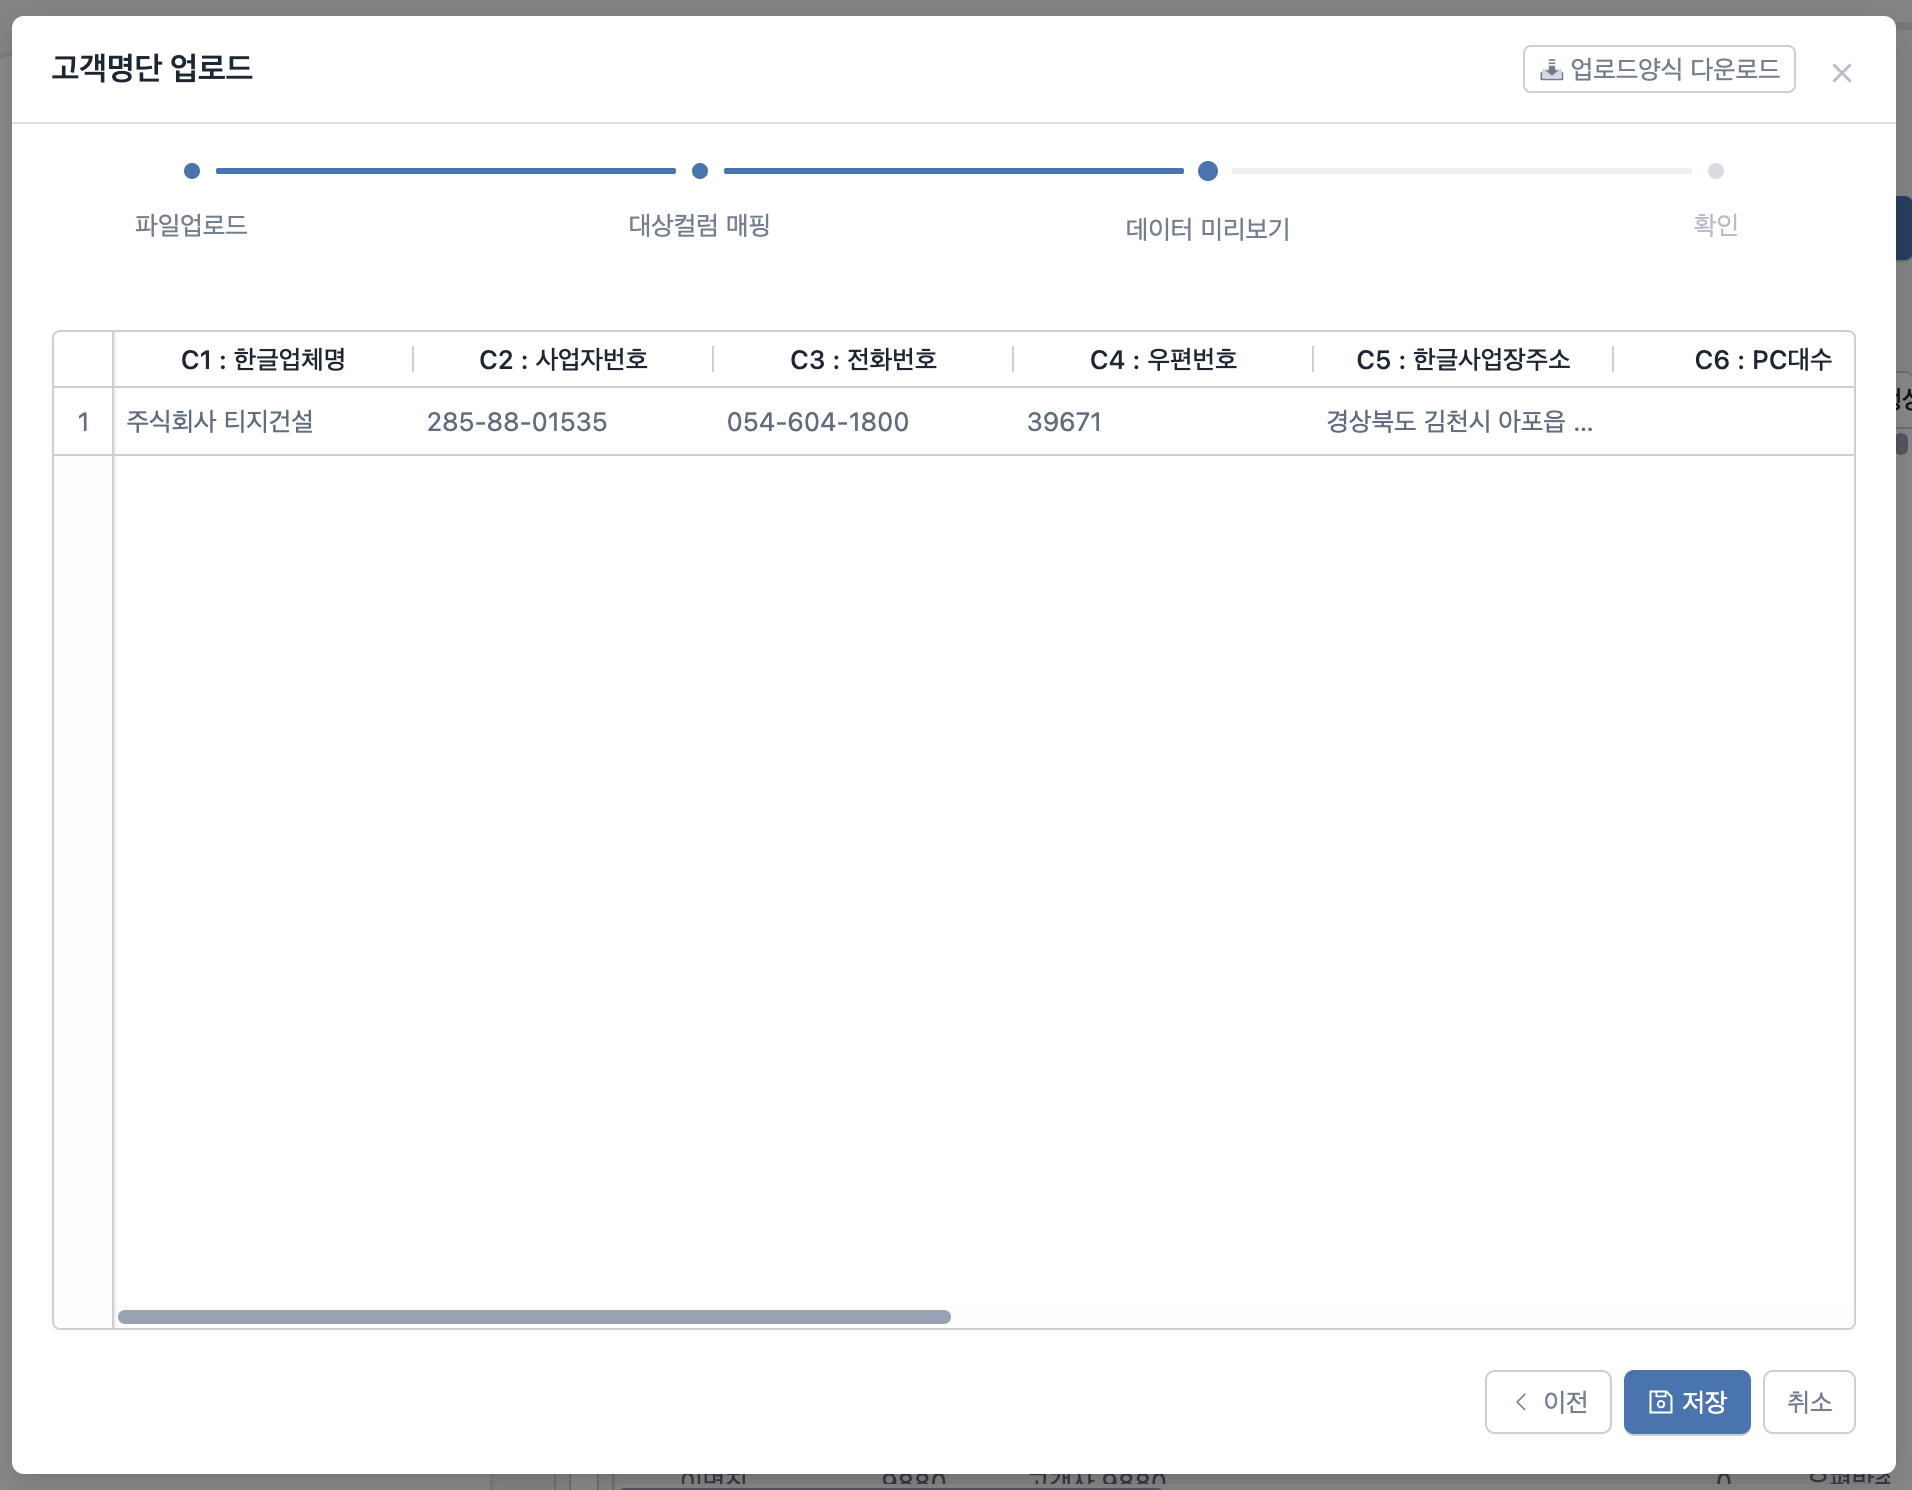Click the business number 285-88-01535 cell
Screen dimensions: 1912x1490
coord(517,422)
